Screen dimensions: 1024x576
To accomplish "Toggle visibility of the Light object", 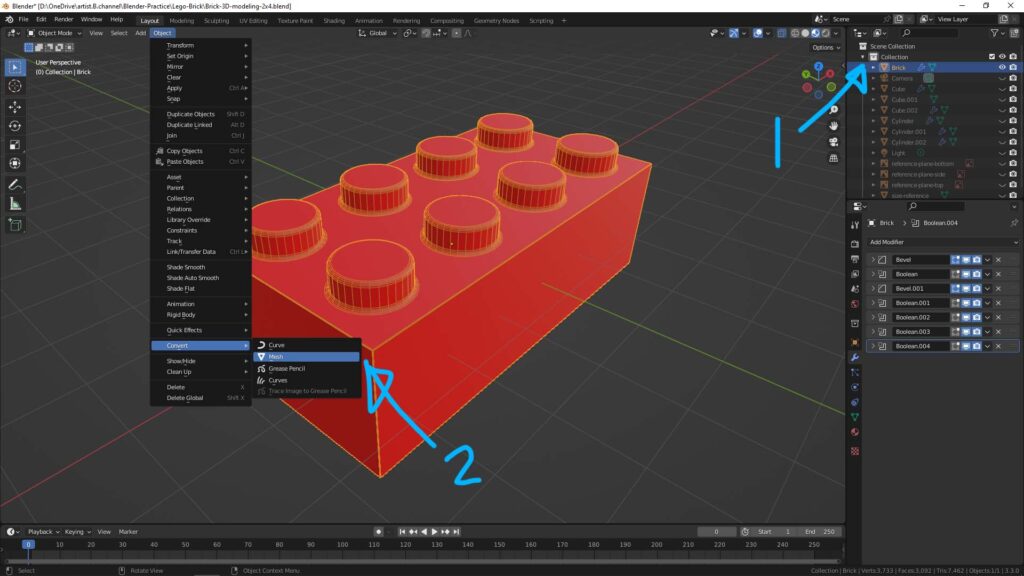I will (1002, 153).
